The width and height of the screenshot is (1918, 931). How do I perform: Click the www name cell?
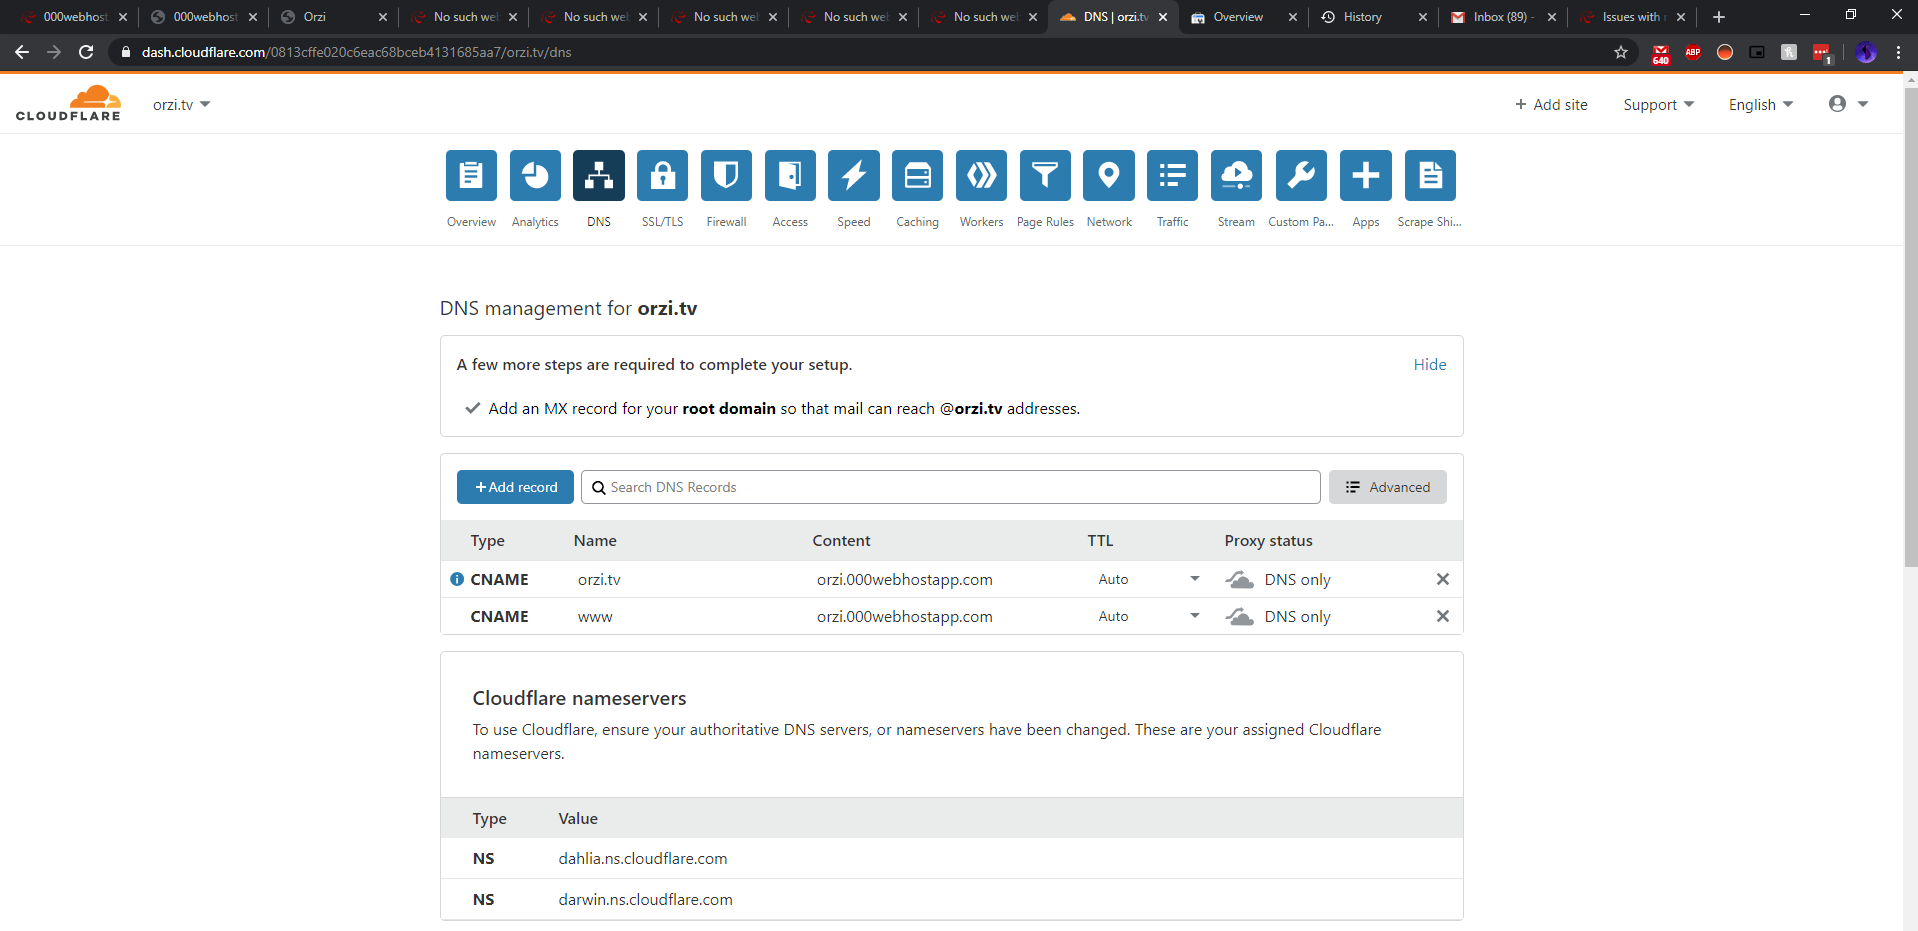coord(595,617)
